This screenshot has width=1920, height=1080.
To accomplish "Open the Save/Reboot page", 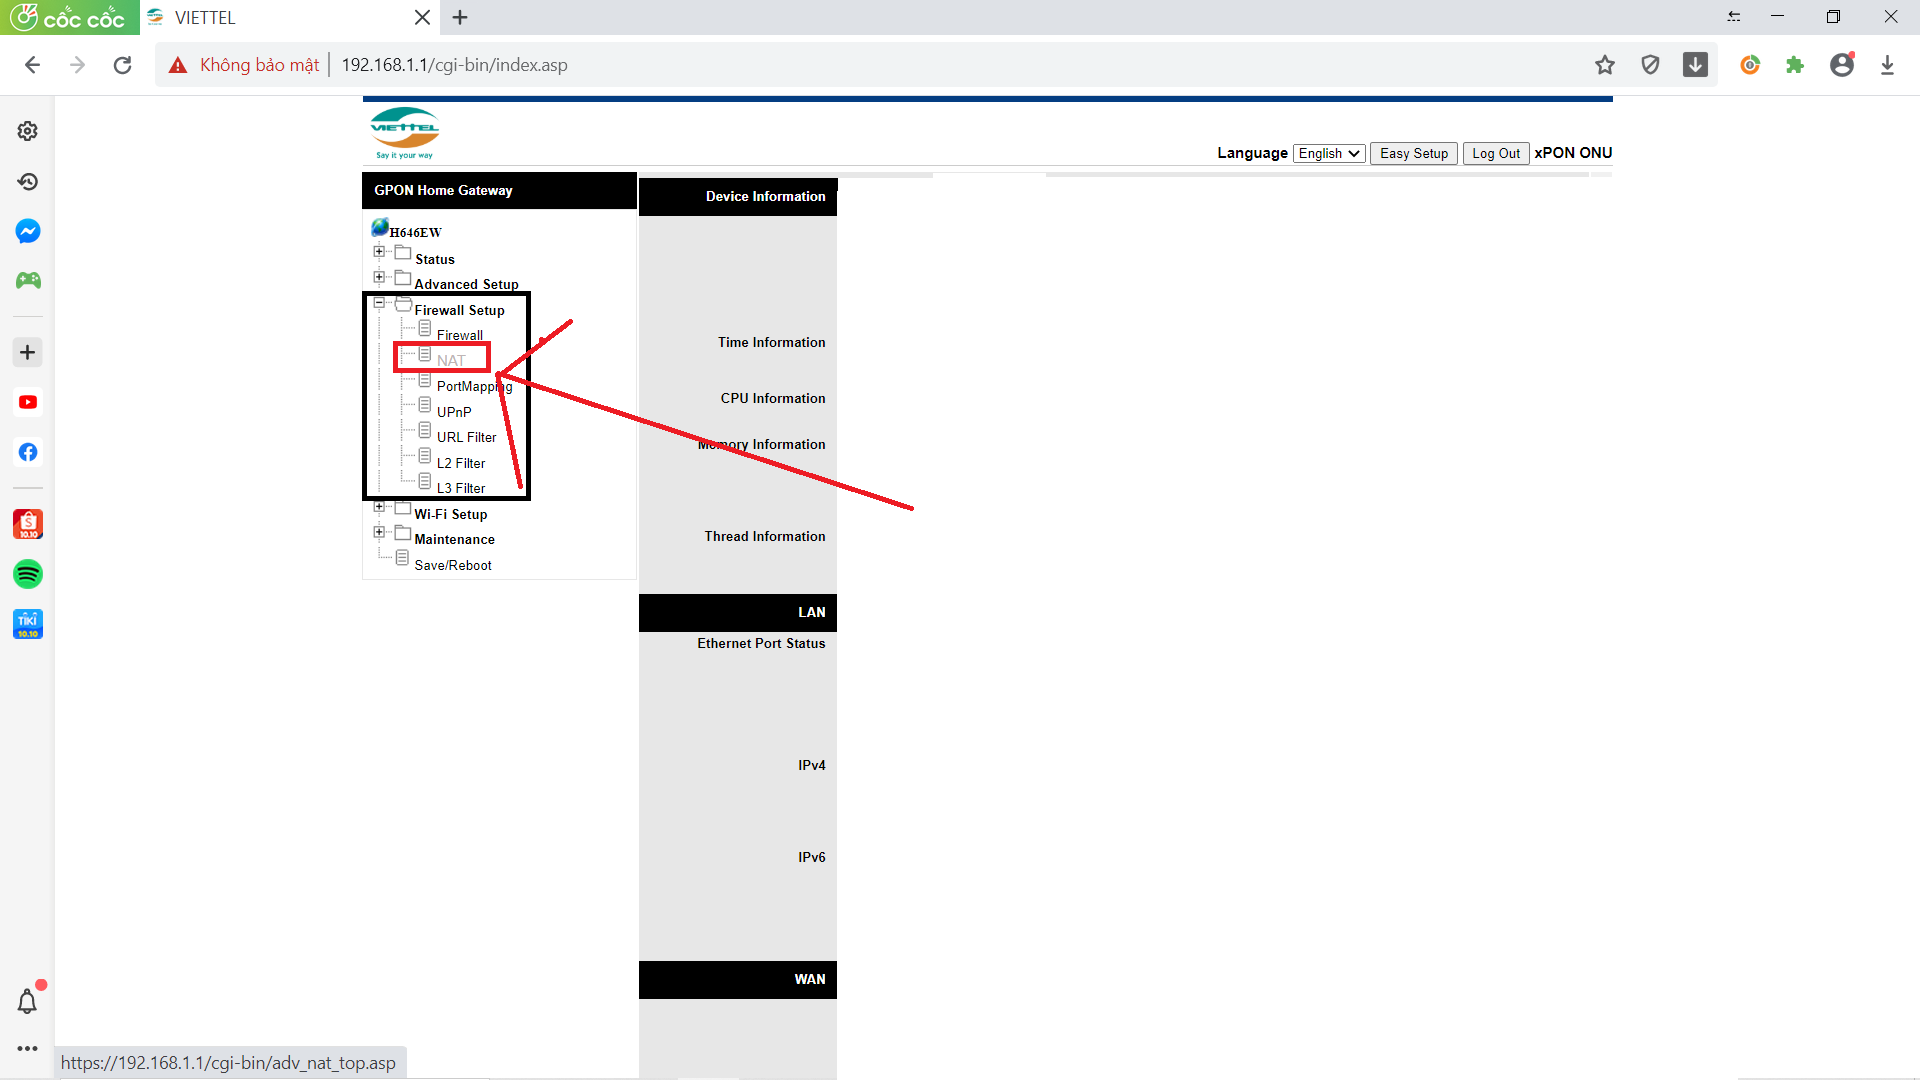I will (453, 565).
